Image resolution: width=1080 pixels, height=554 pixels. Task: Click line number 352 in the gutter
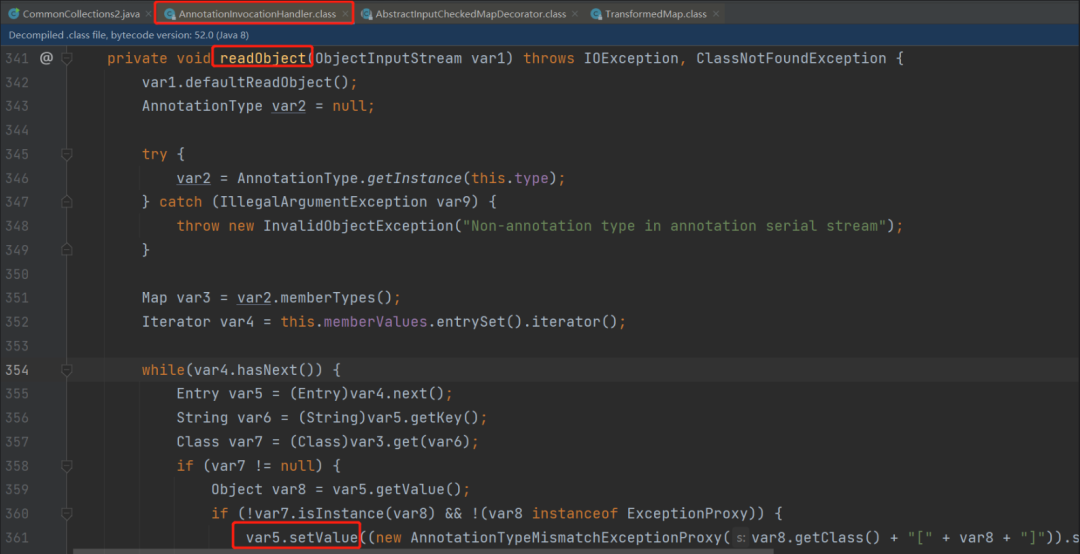17,322
